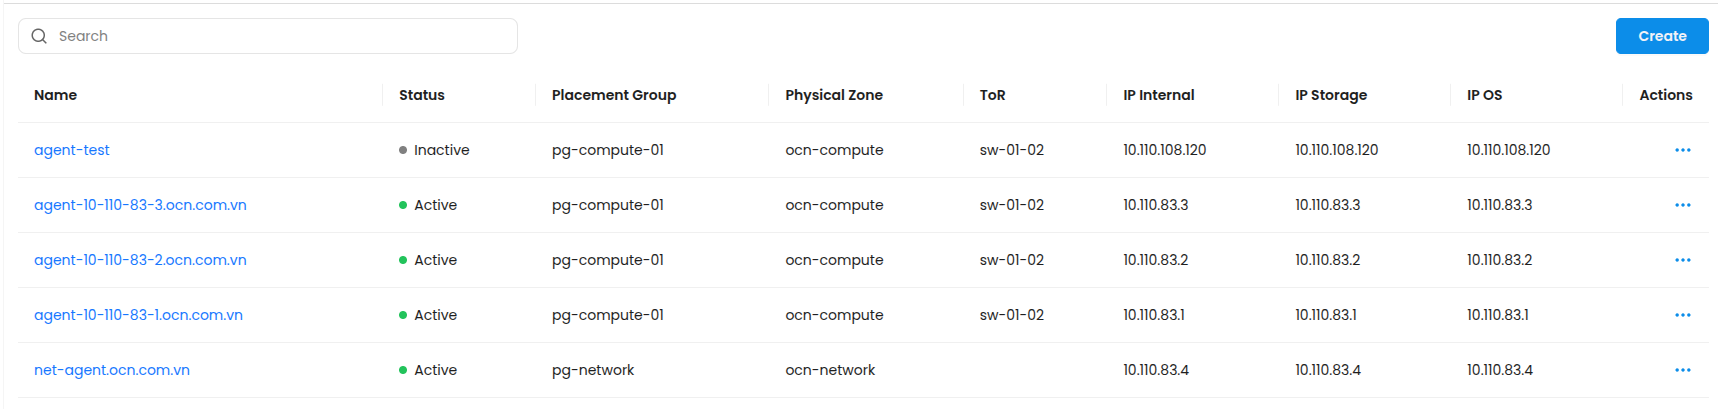The height and width of the screenshot is (409, 1718).
Task: Open agent-10-110-83-1.ocn.com.vn link
Action: [138, 315]
